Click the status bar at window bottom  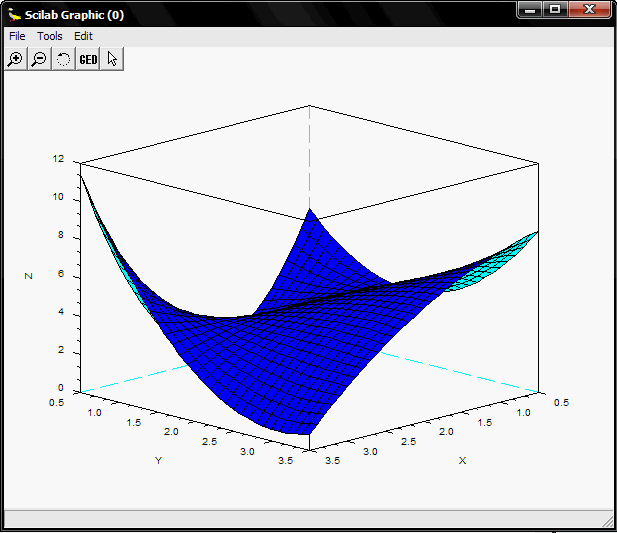300,518
